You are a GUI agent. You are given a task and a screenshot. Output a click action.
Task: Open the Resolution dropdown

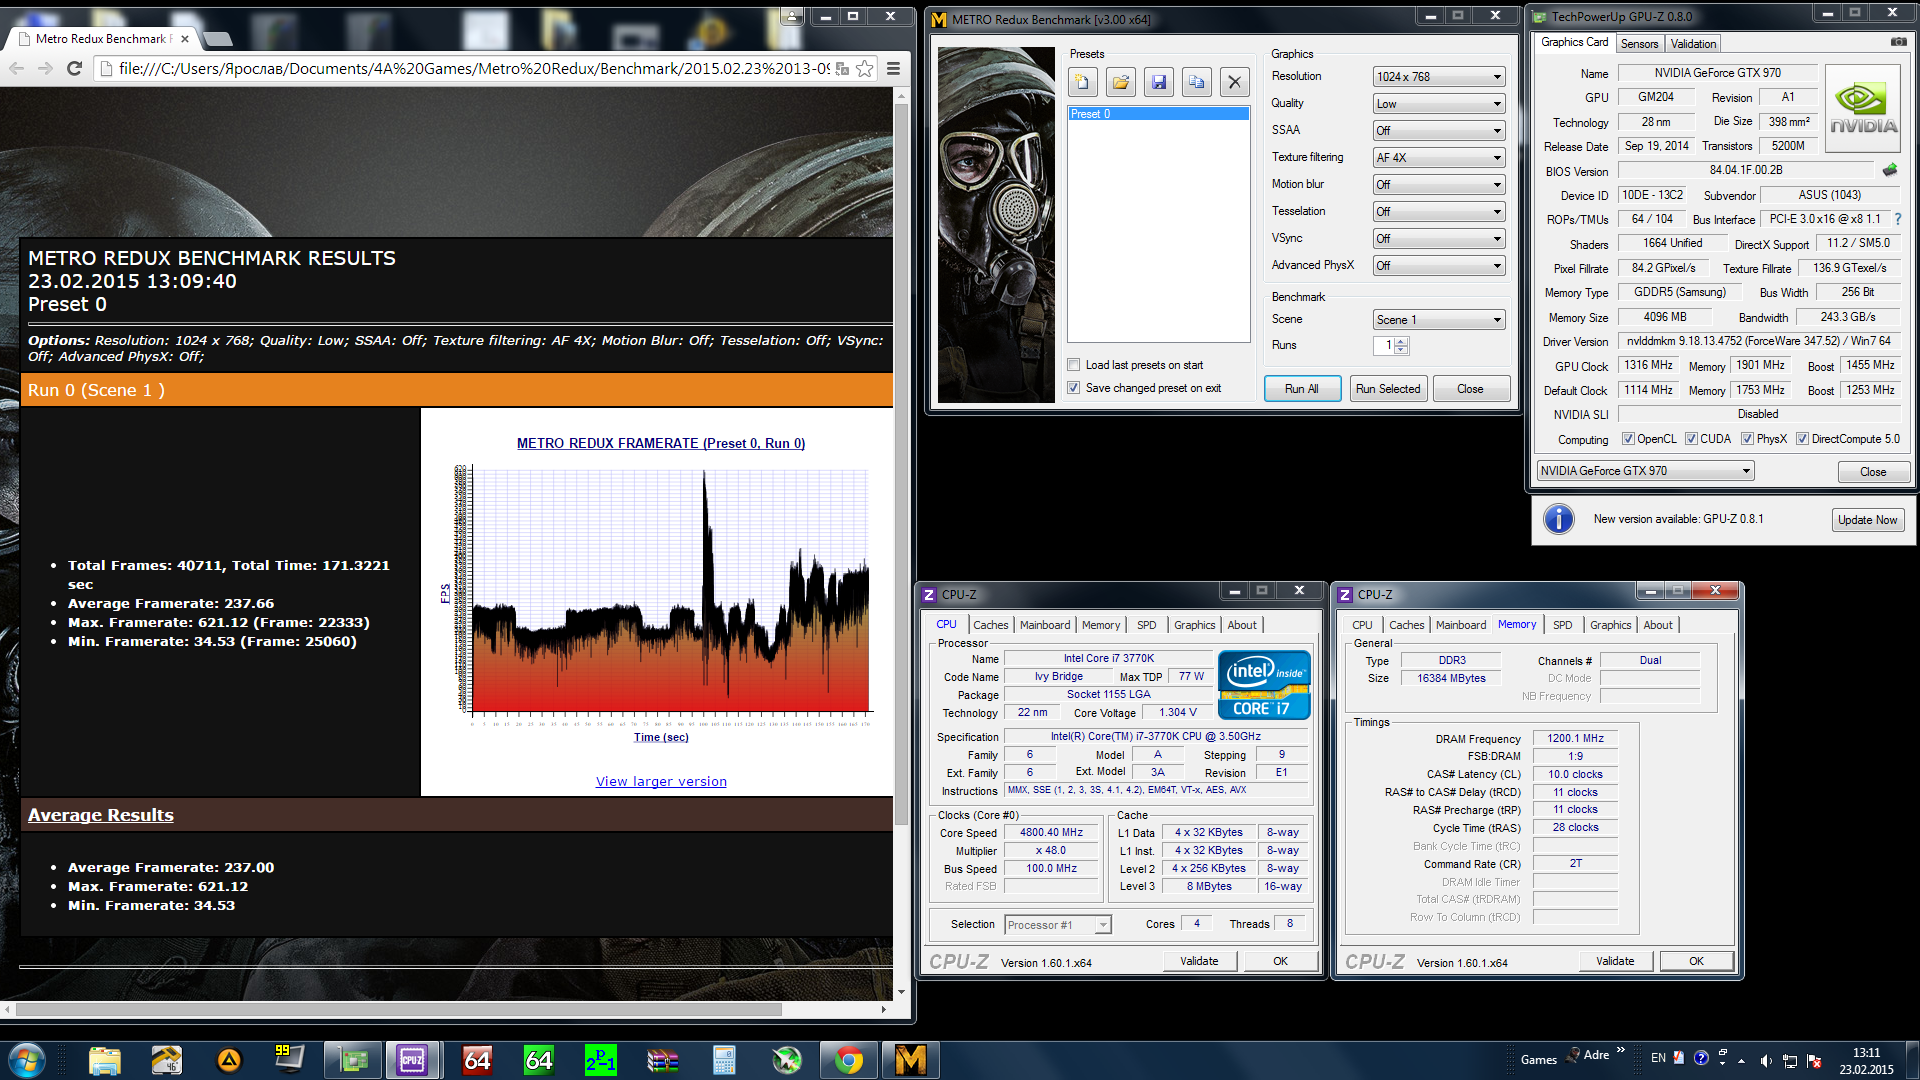[1438, 77]
